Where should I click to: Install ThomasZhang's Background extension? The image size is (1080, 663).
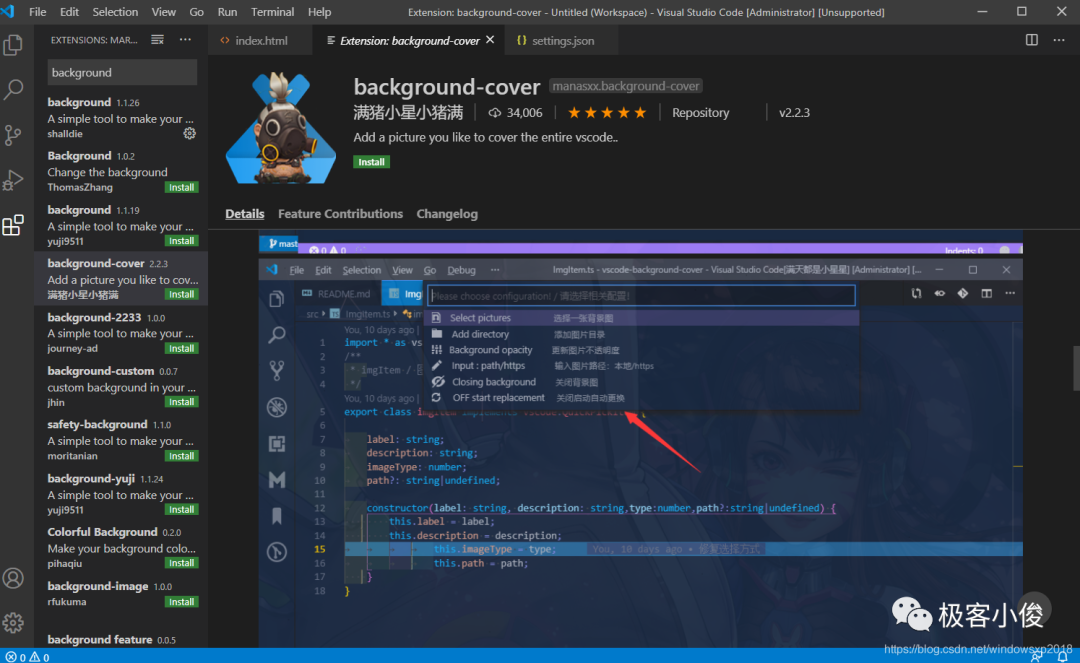(x=182, y=187)
